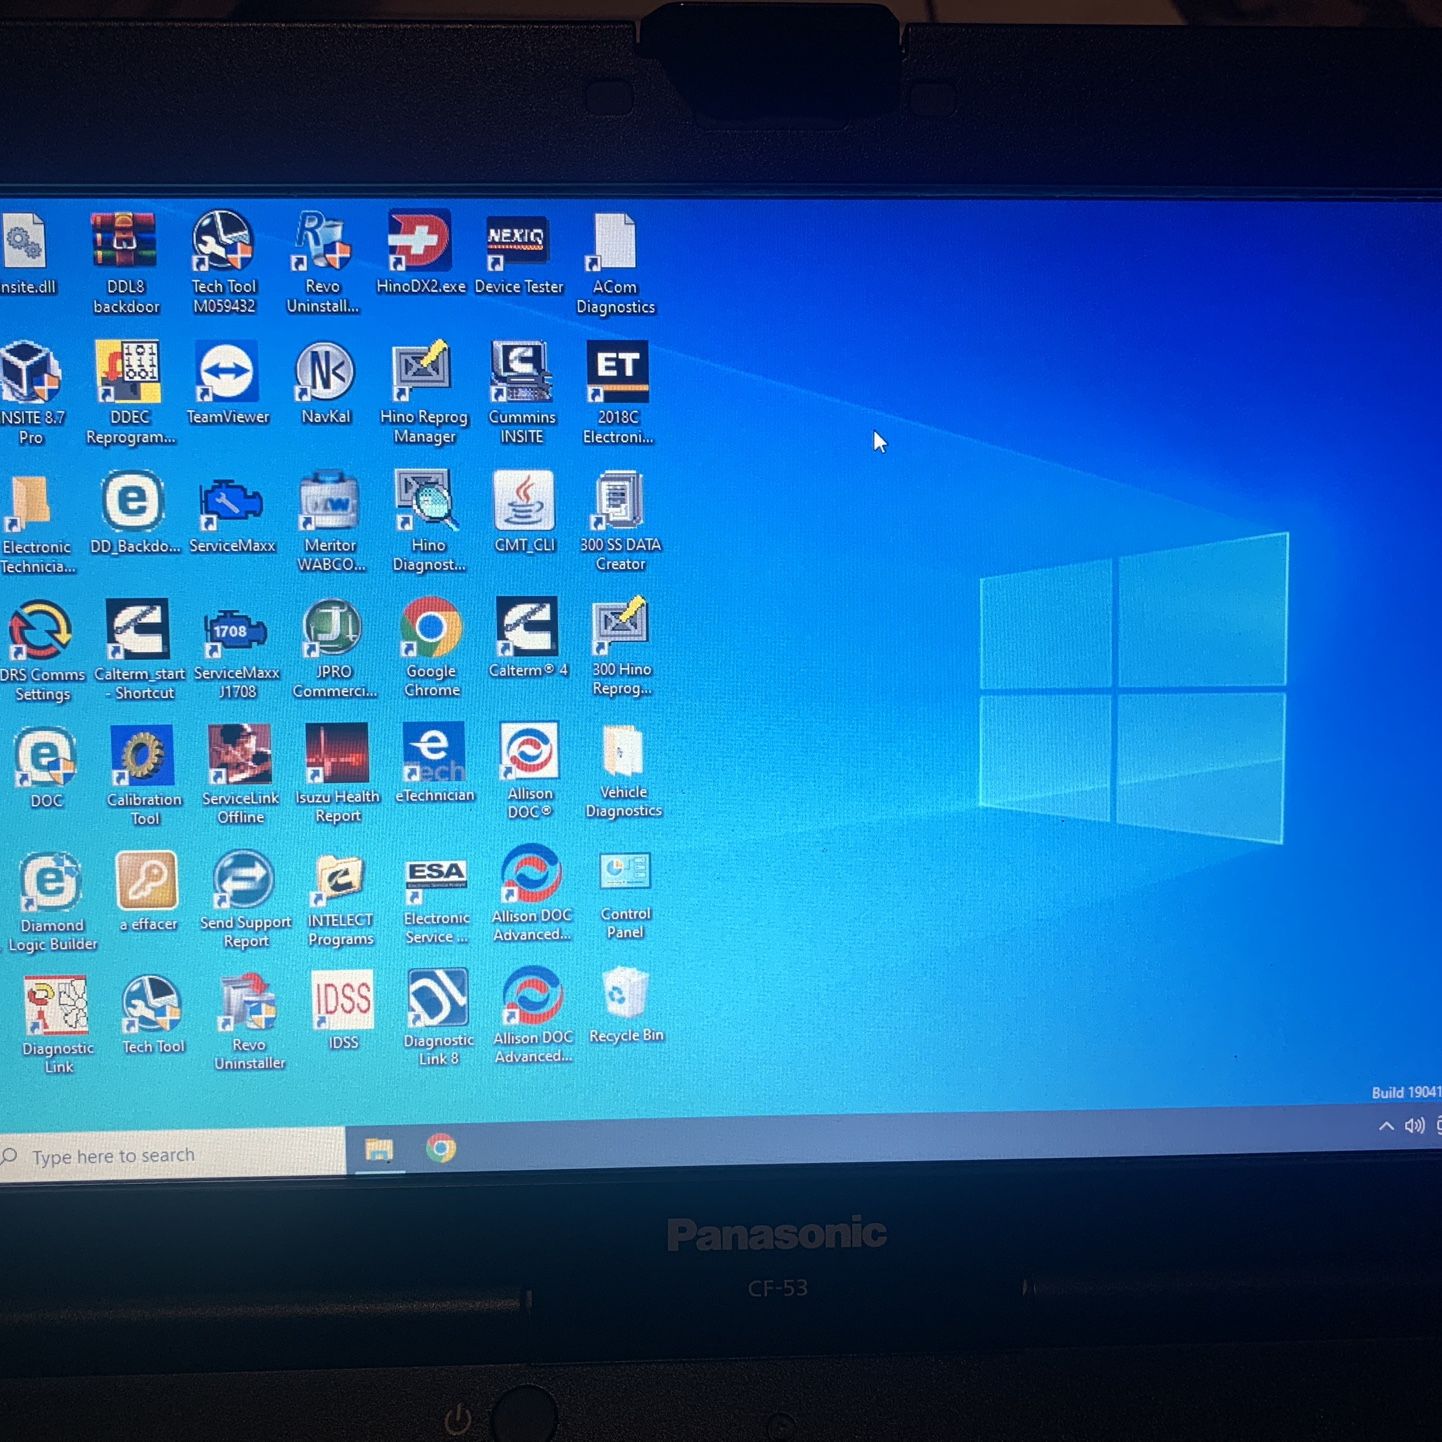Click the "Type here to search" taskbar box

pos(172,1156)
